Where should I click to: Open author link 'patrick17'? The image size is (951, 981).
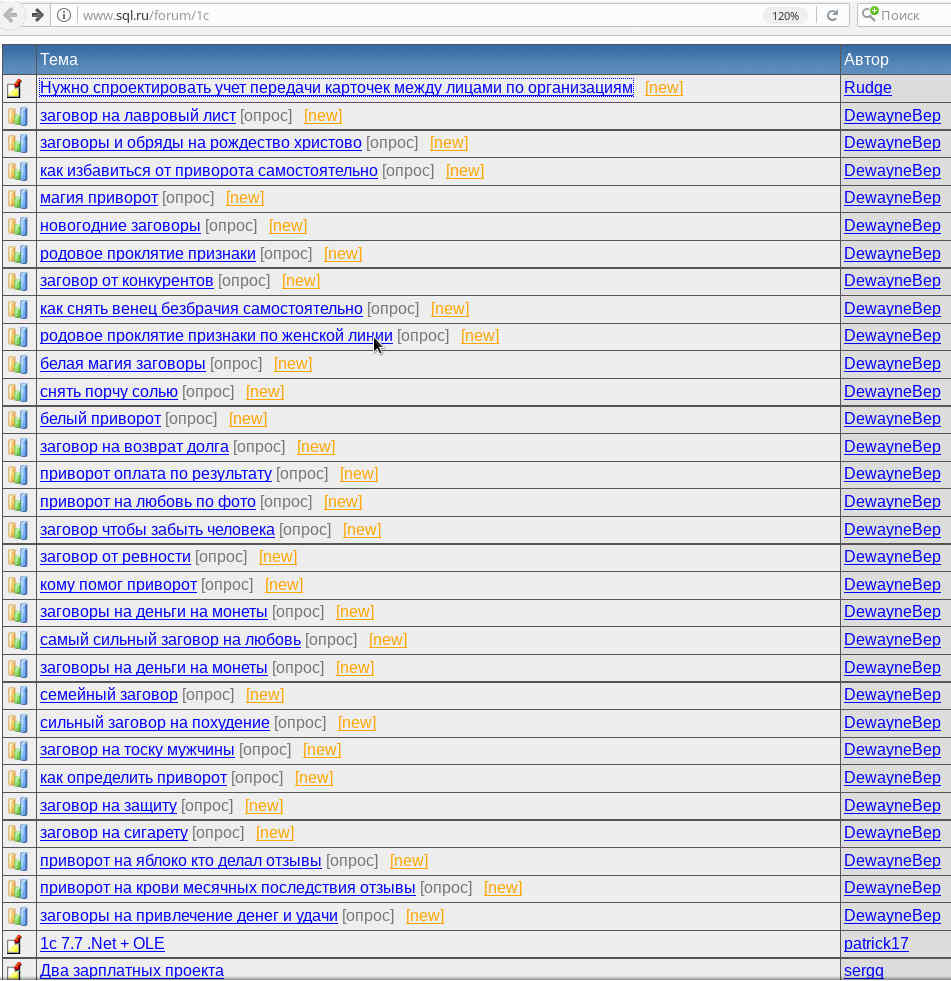click(876, 944)
